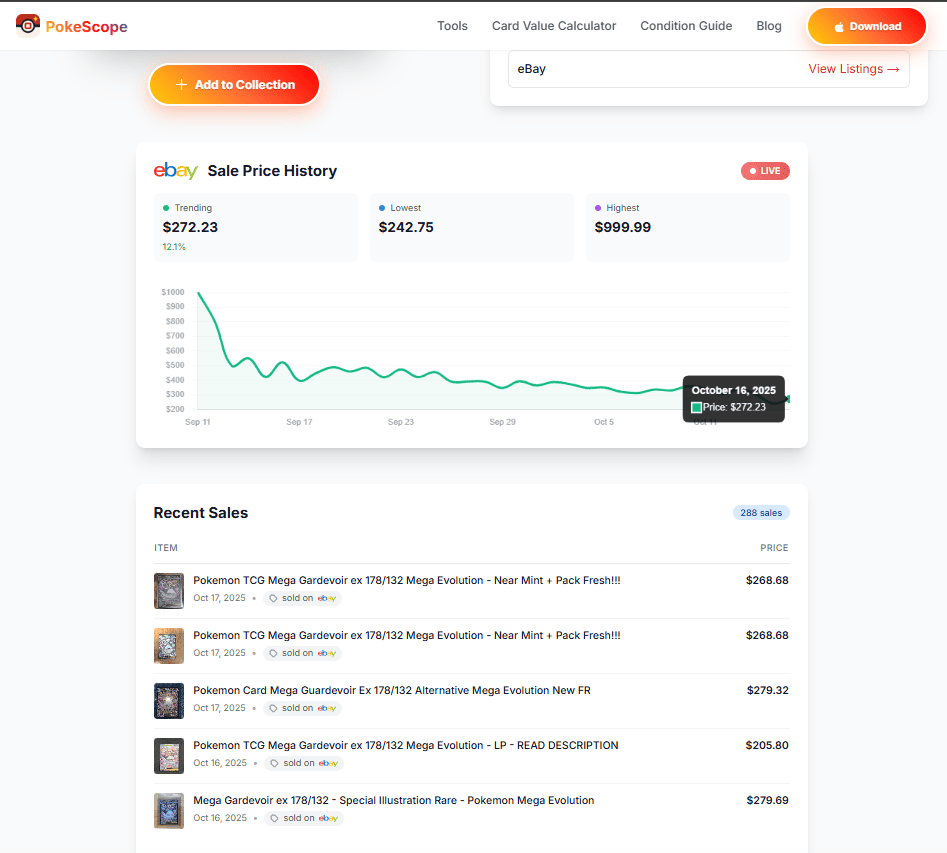The height and width of the screenshot is (853, 947).
Task: Open the View Listings link for eBay
Action: pyautogui.click(x=854, y=69)
